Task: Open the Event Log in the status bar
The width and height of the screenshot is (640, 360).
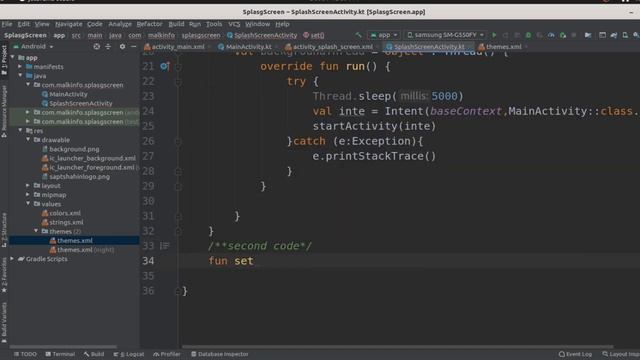Action: point(575,354)
